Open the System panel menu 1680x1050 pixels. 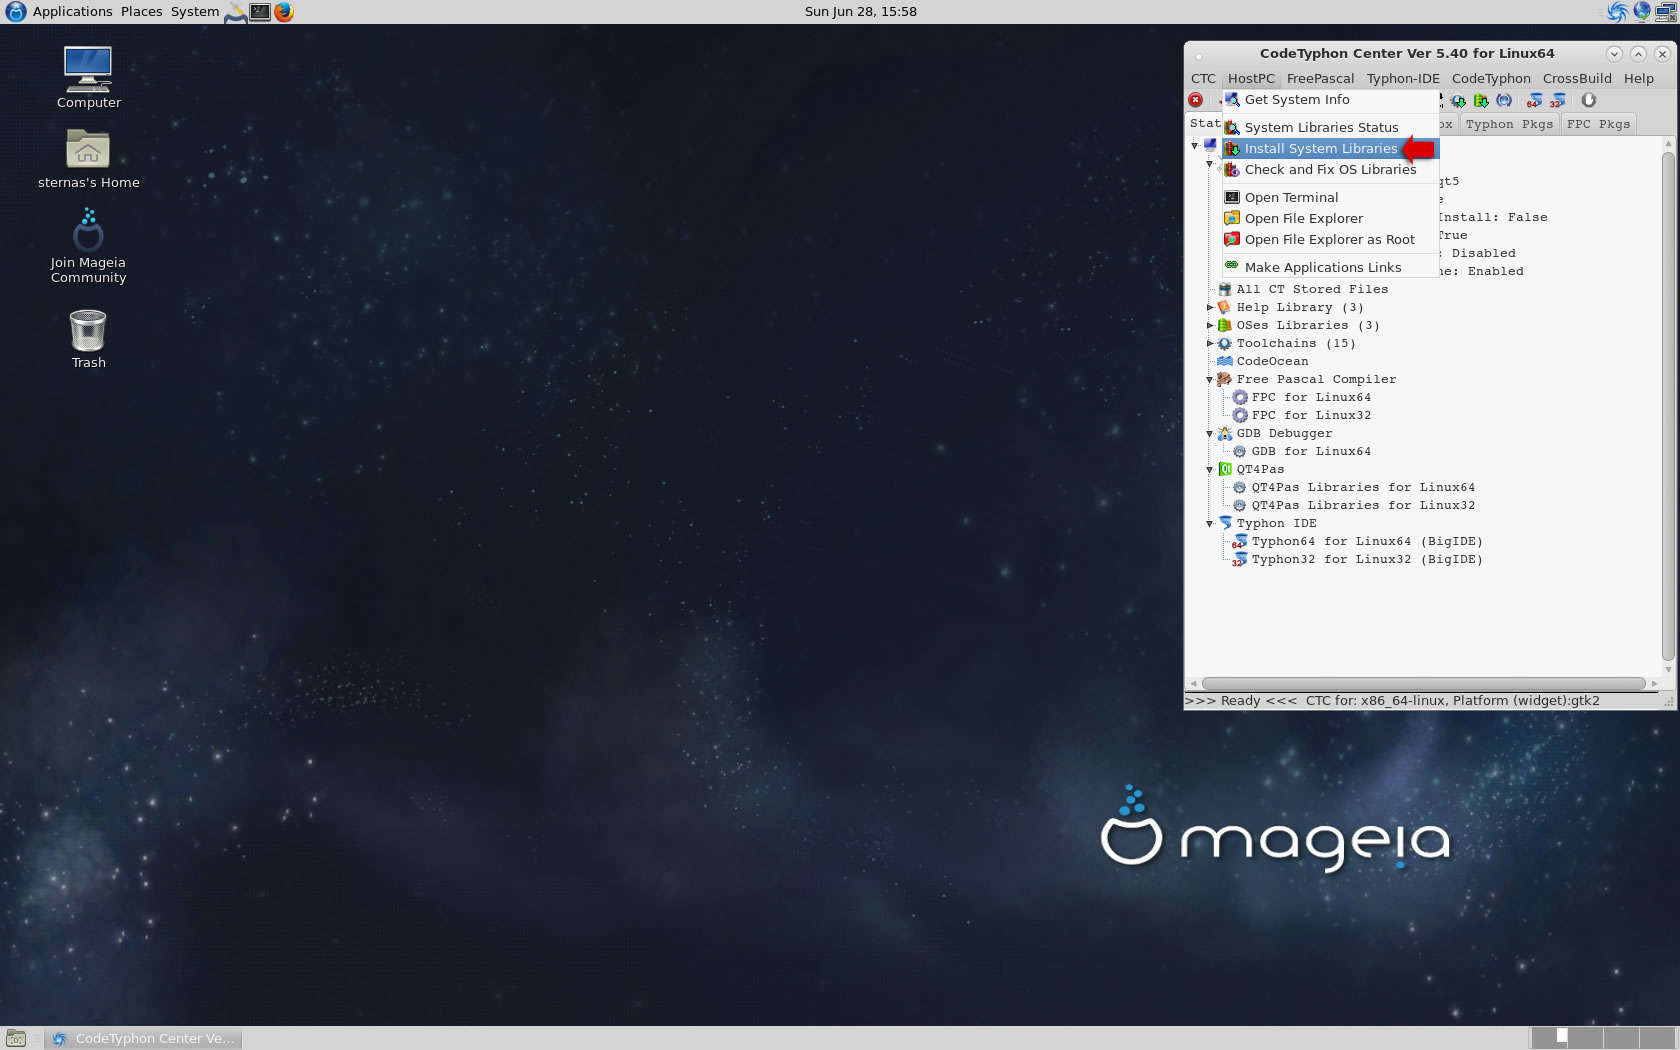pos(195,12)
